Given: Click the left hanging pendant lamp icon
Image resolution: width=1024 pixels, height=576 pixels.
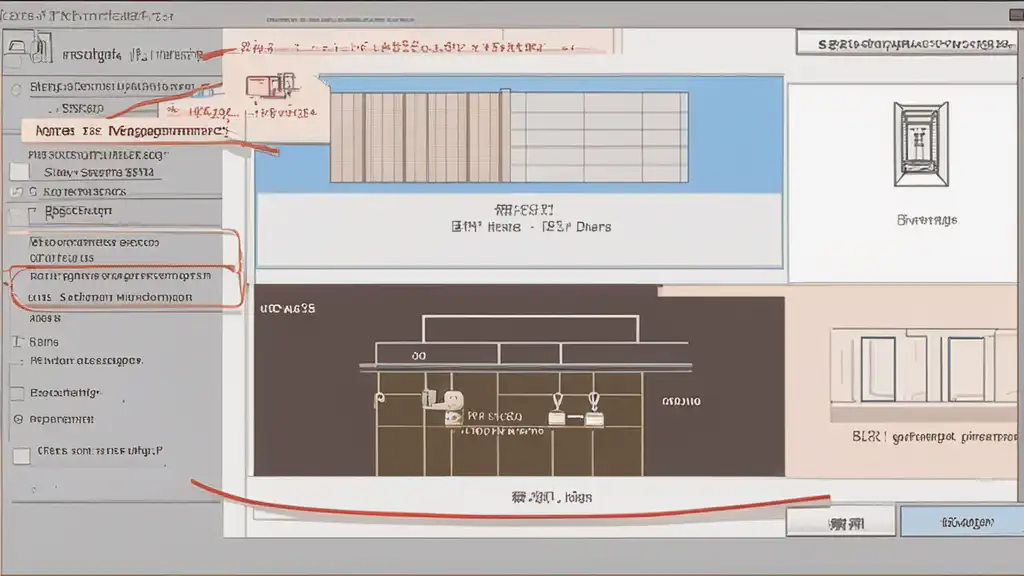Looking at the screenshot, I should pyautogui.click(x=557, y=411).
